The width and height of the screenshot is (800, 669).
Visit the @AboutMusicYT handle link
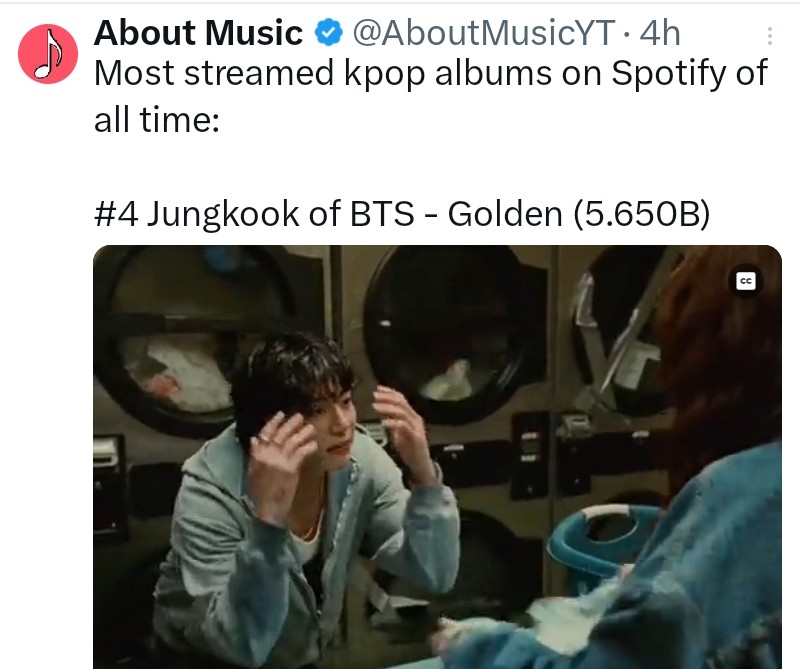click(483, 33)
